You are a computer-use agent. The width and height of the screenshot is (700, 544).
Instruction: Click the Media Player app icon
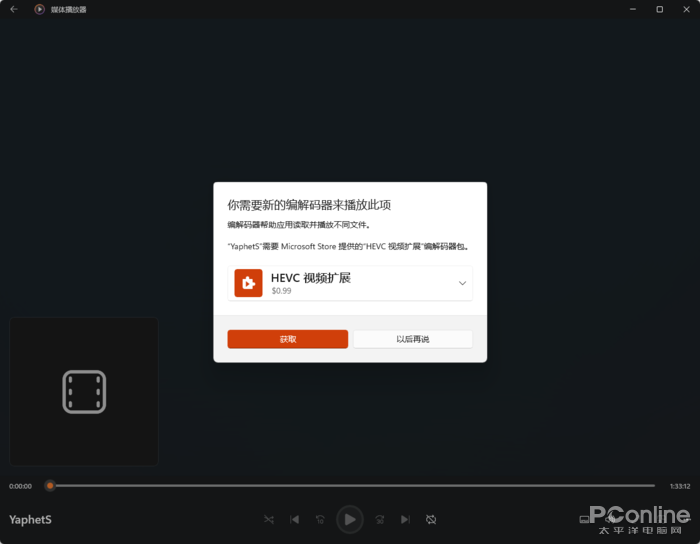(x=39, y=9)
